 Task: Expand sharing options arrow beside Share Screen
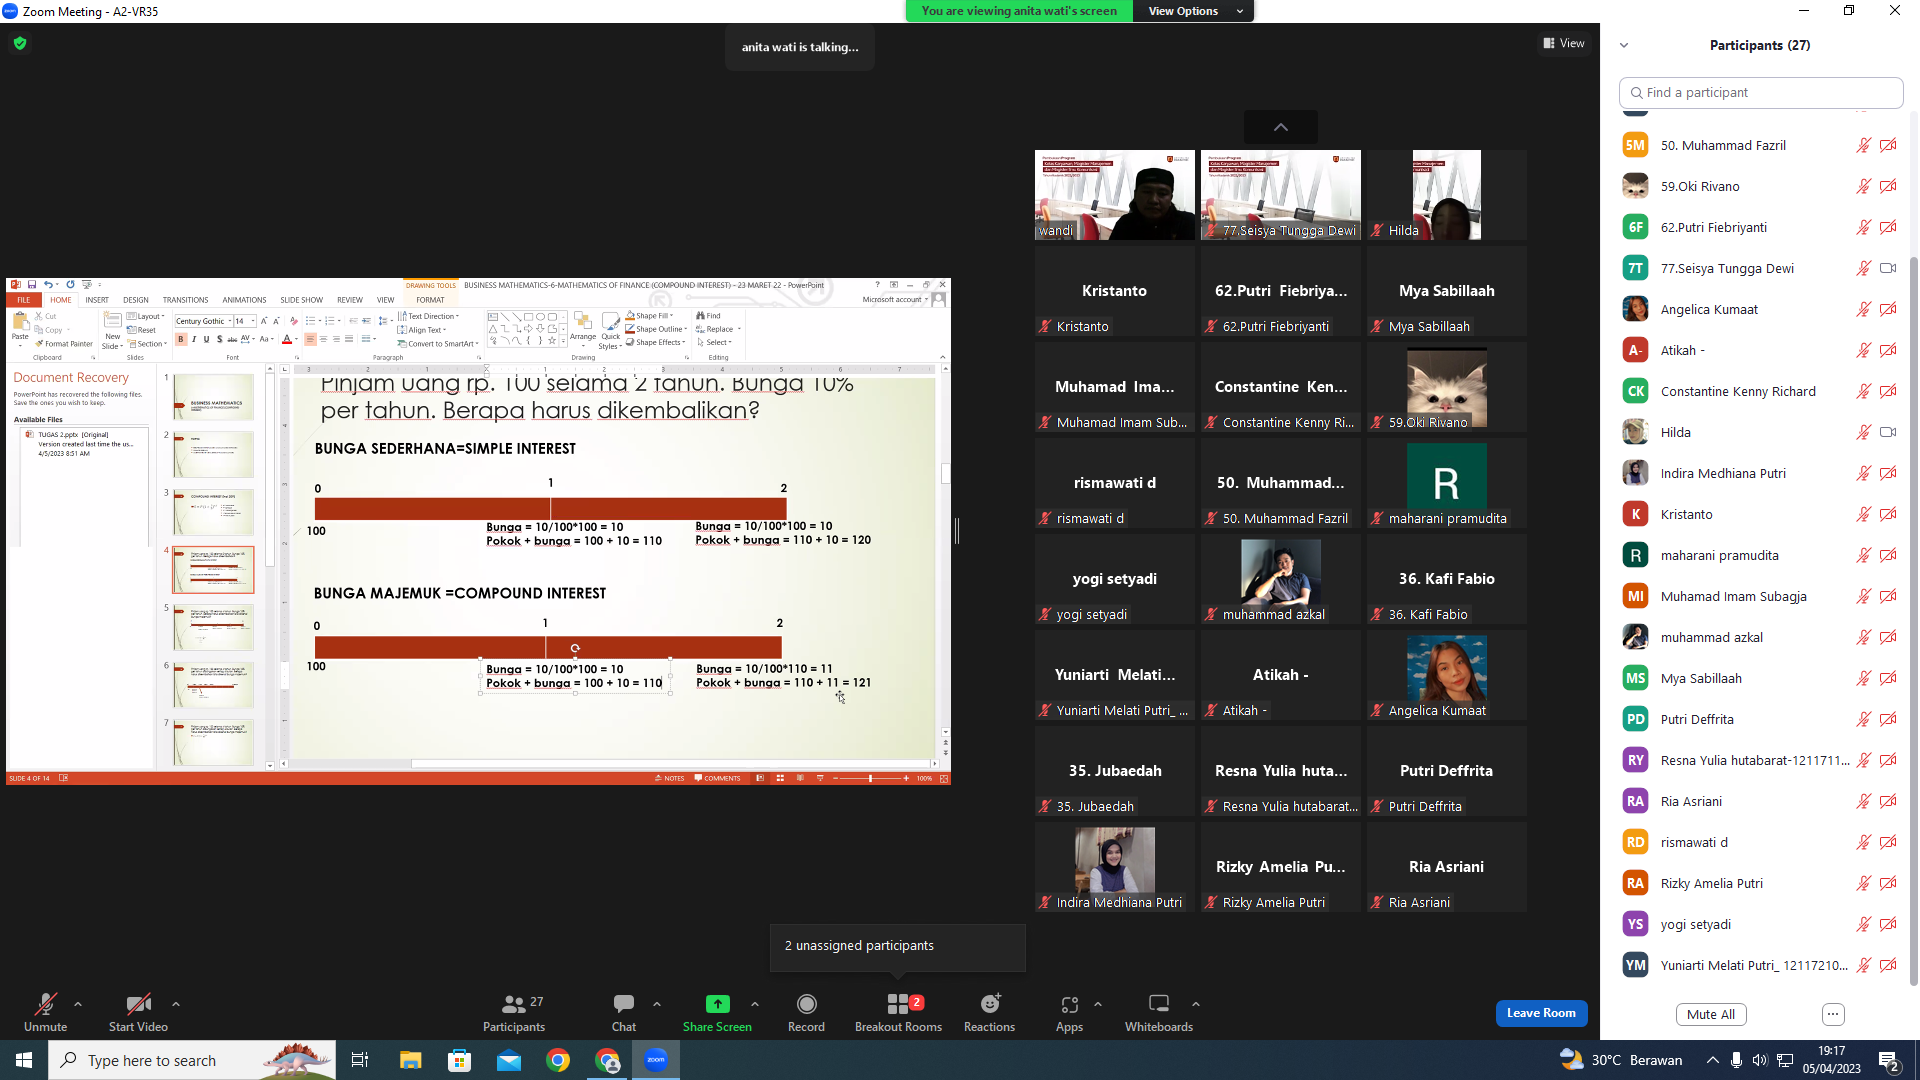755,1004
